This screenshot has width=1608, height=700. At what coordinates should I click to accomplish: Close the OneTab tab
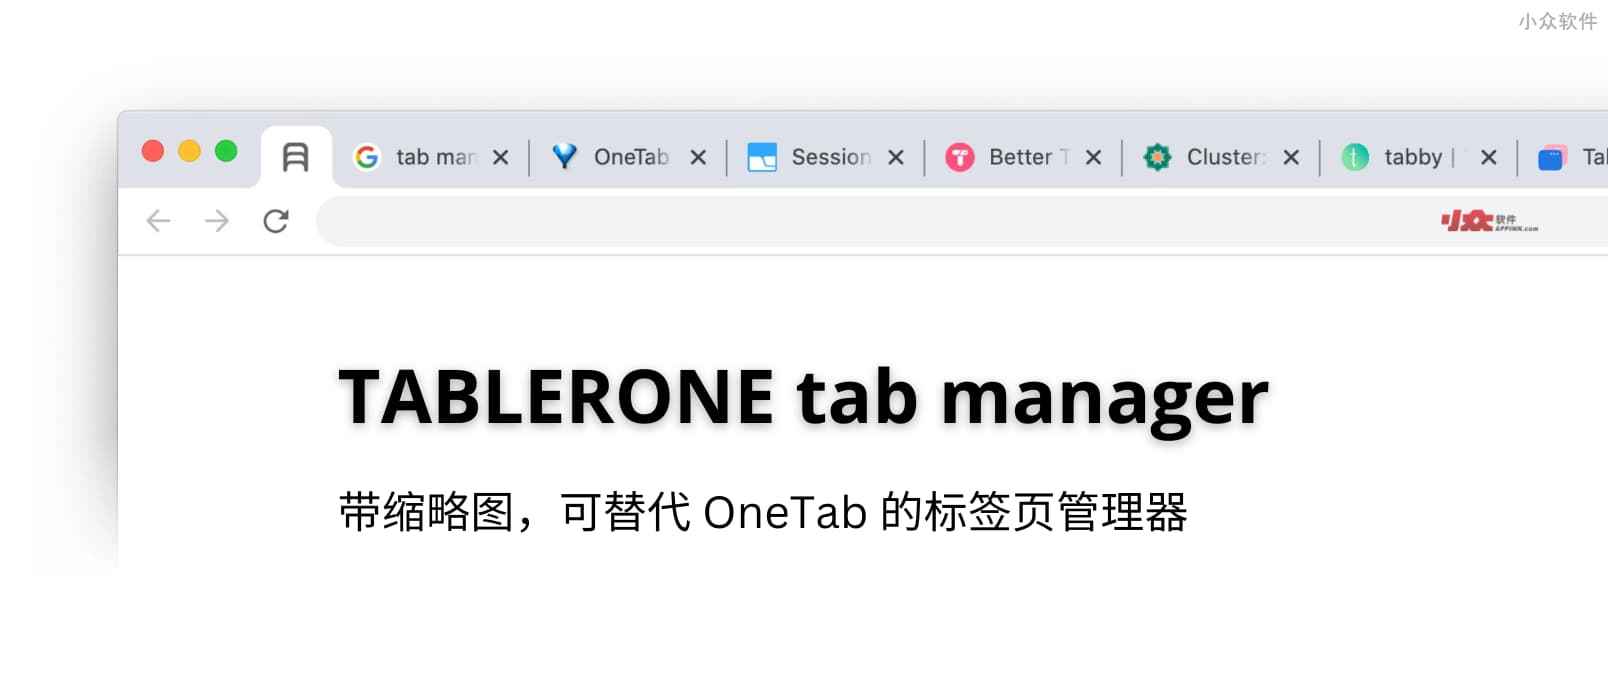698,157
